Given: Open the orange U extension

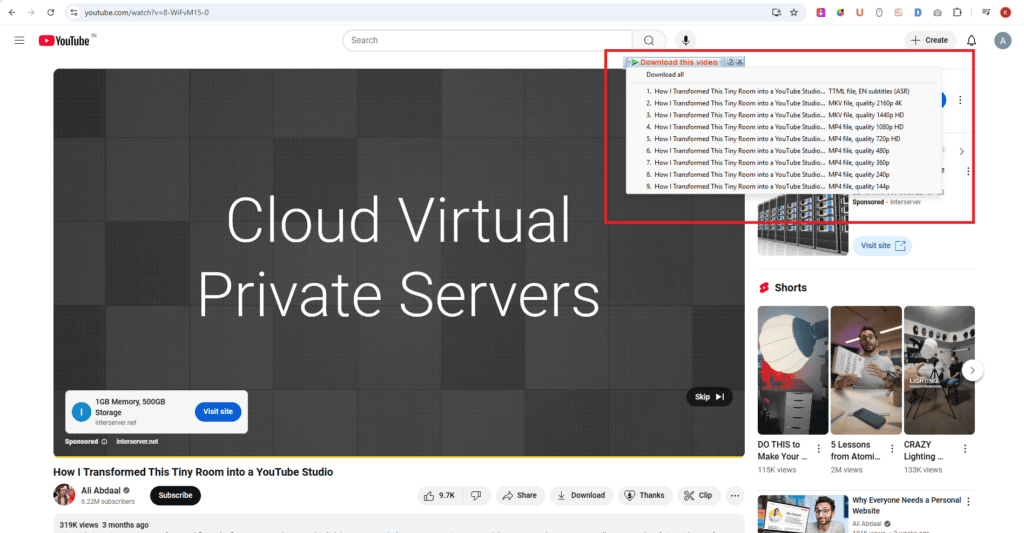Looking at the screenshot, I should click(x=859, y=12).
